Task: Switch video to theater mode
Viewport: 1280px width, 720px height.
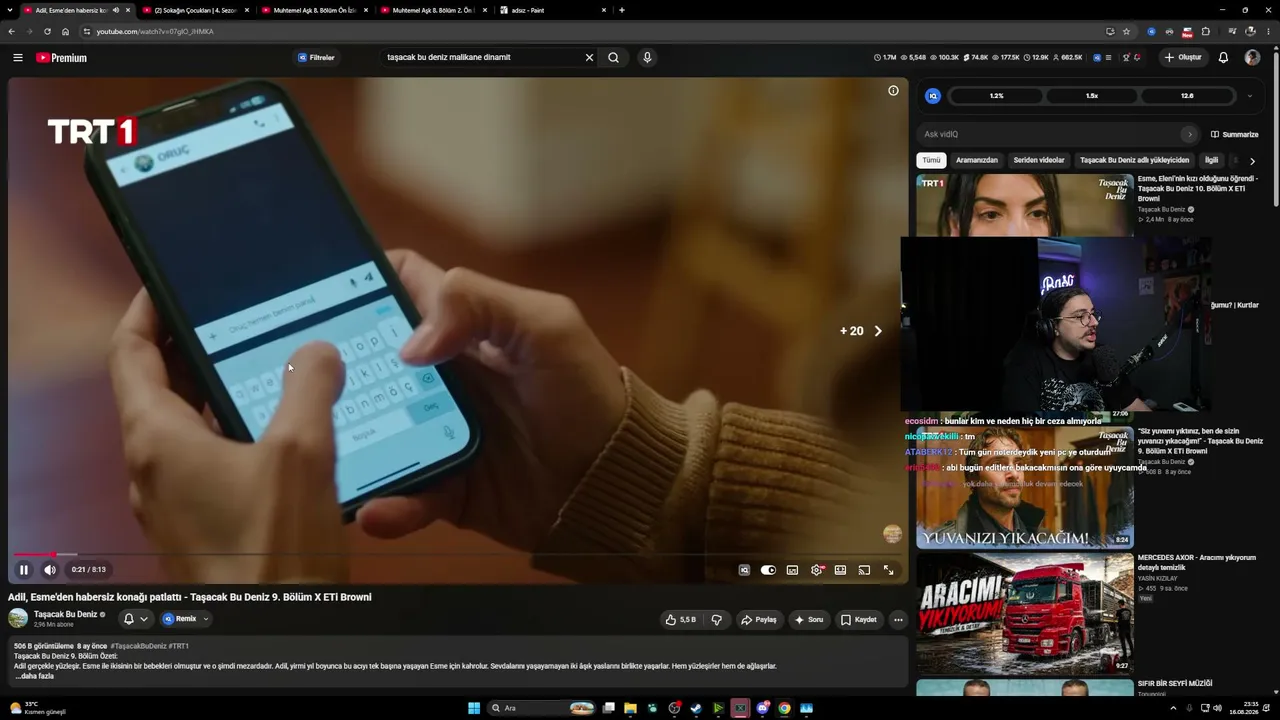Action: click(x=840, y=570)
